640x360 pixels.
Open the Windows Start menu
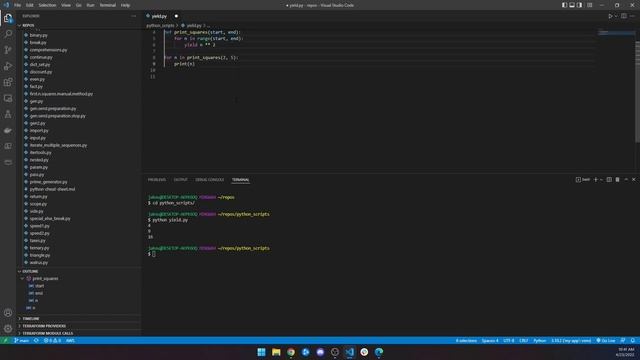pyautogui.click(x=261, y=352)
